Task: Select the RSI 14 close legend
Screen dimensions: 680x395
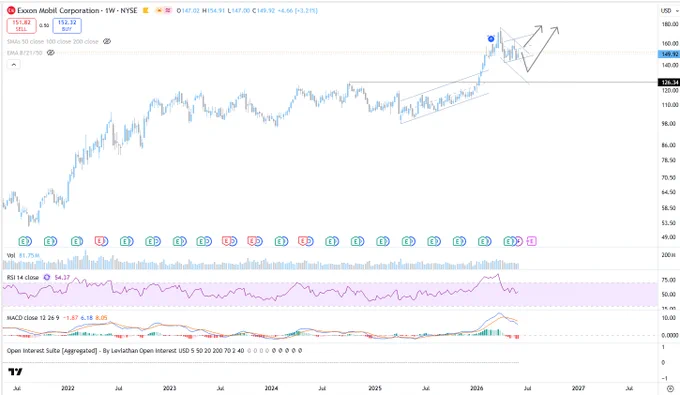Action: point(23,277)
